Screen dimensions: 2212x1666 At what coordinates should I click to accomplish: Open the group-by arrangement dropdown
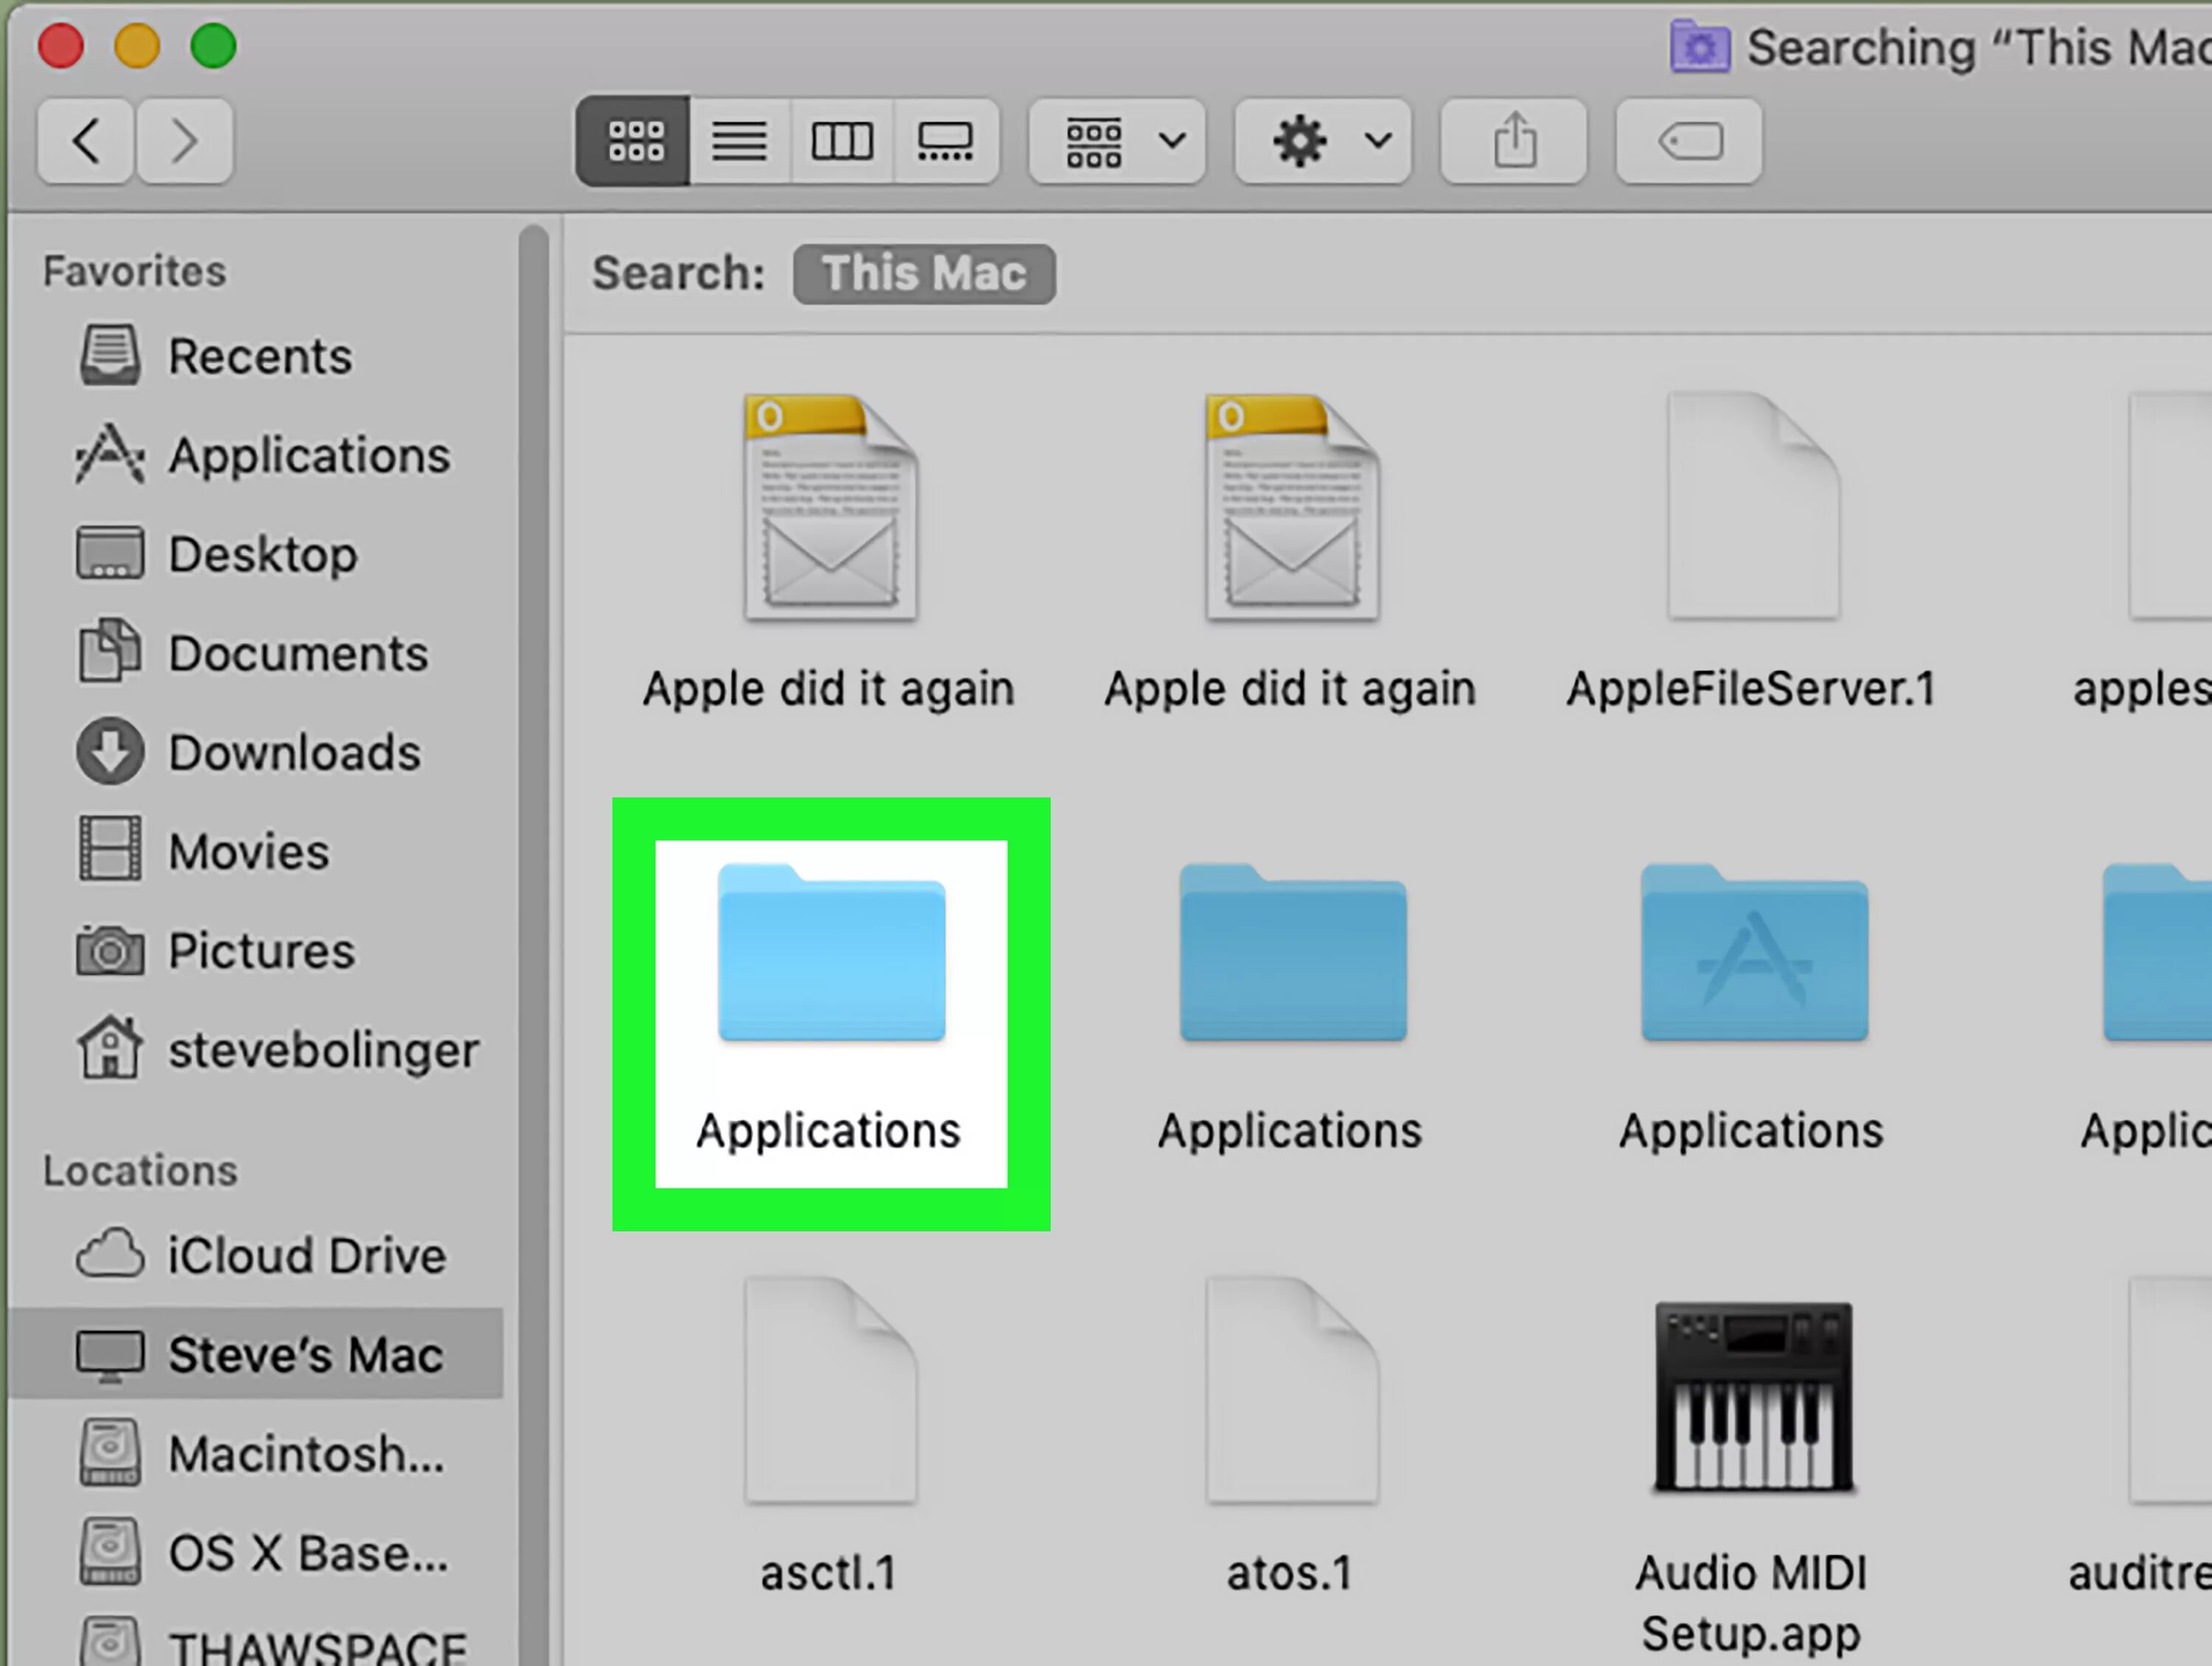click(x=1117, y=141)
